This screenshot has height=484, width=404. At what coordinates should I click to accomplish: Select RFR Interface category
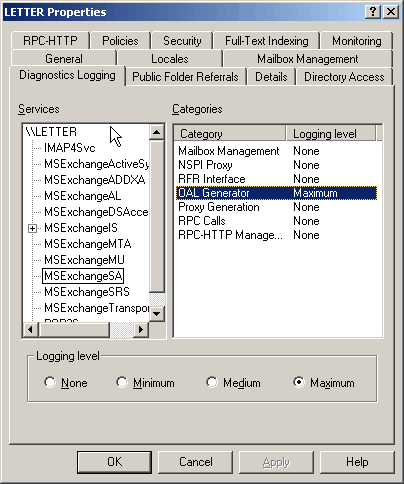click(x=276, y=179)
